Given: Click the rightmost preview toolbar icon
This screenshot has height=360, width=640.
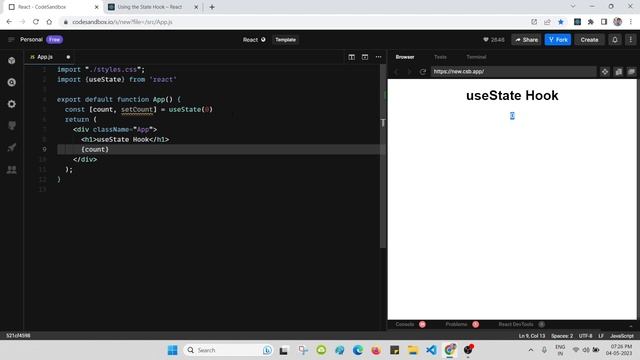Looking at the screenshot, I should pos(631,72).
